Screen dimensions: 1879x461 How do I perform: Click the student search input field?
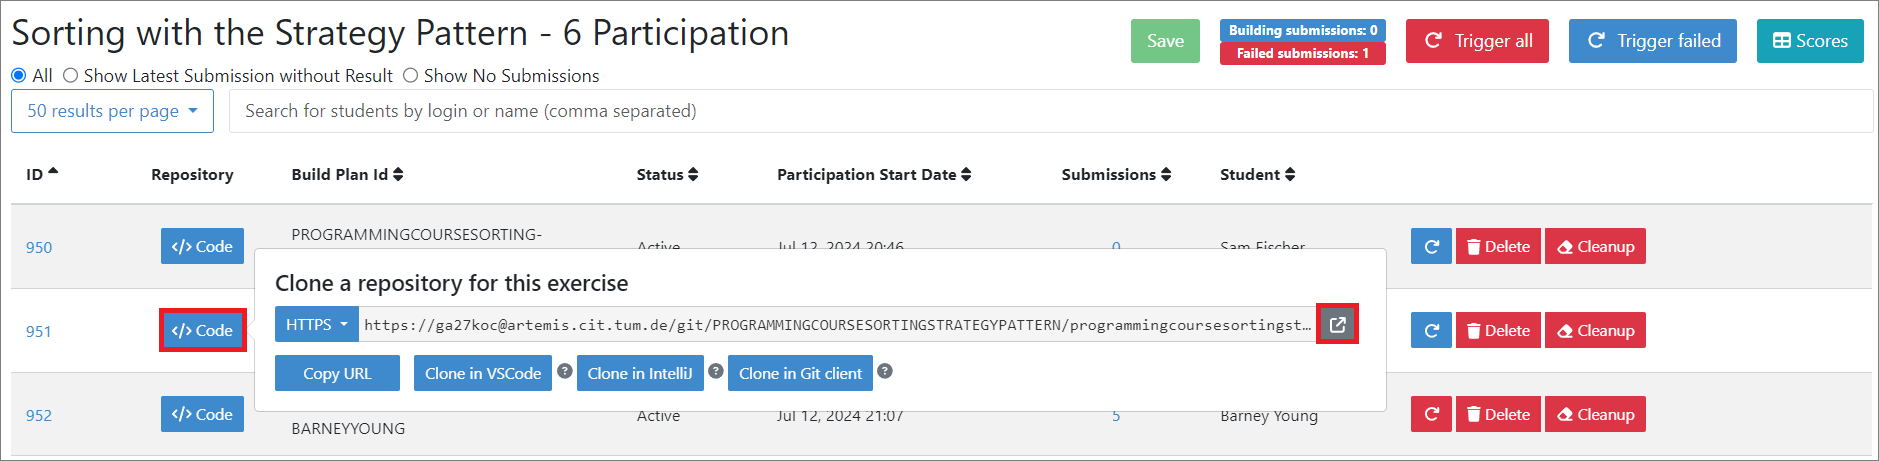point(1050,111)
